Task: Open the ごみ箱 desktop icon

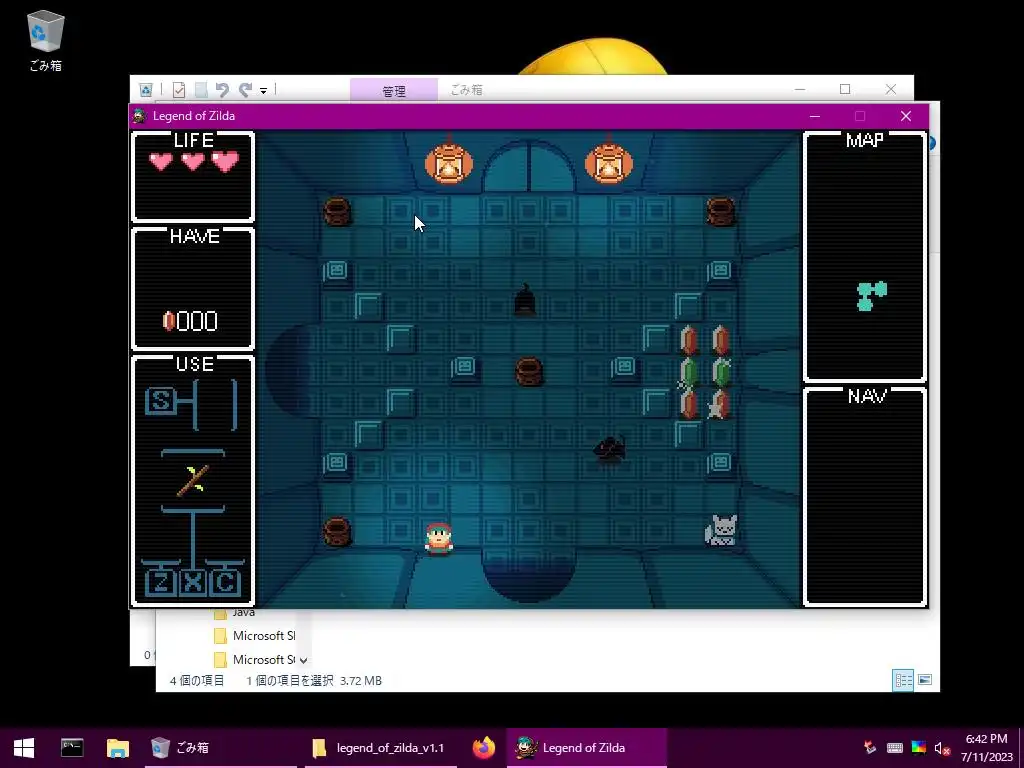Action: (x=46, y=40)
